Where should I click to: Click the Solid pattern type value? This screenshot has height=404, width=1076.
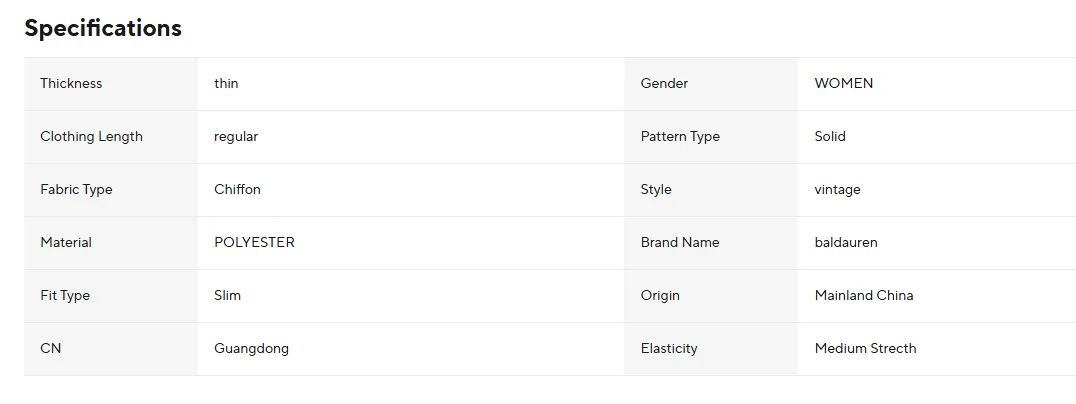pyautogui.click(x=830, y=136)
